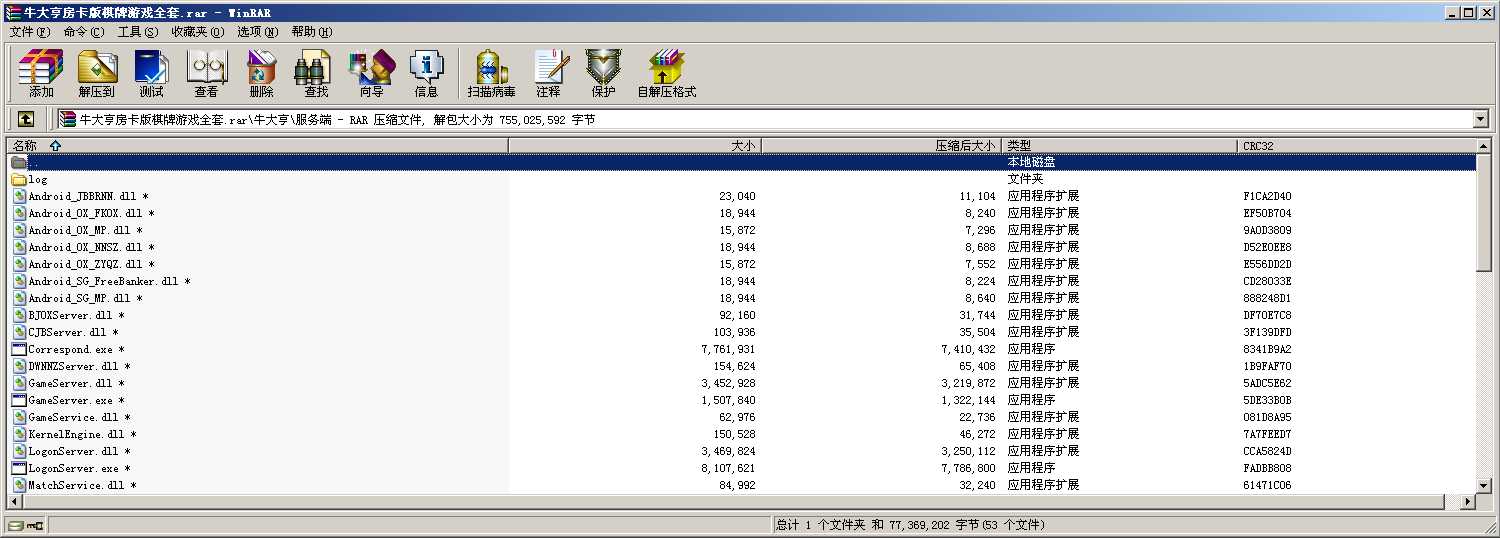Click the status bar file total text

[910, 525]
